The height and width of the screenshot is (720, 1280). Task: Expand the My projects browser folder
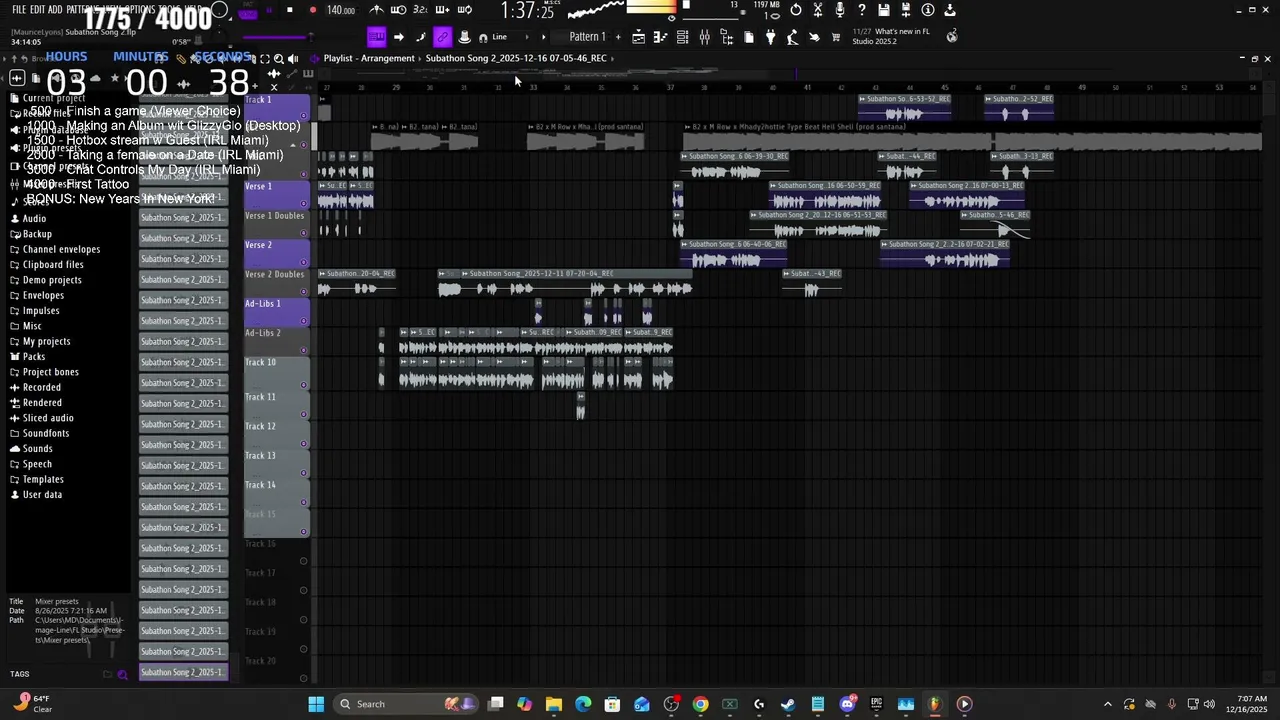pos(46,341)
